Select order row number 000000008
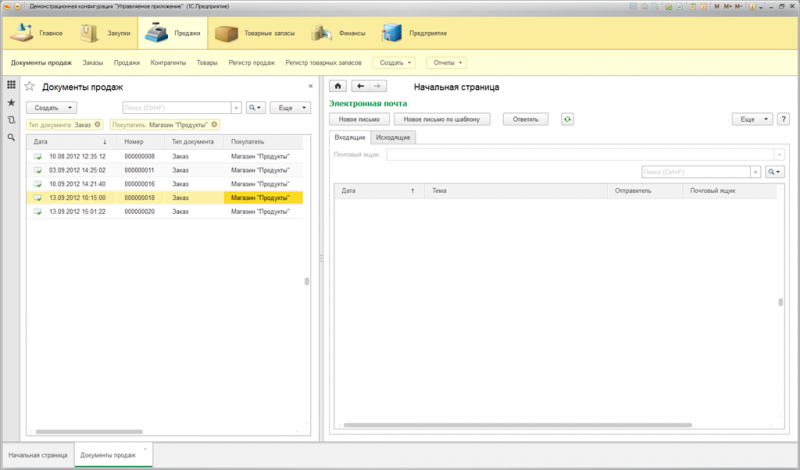 click(x=165, y=157)
